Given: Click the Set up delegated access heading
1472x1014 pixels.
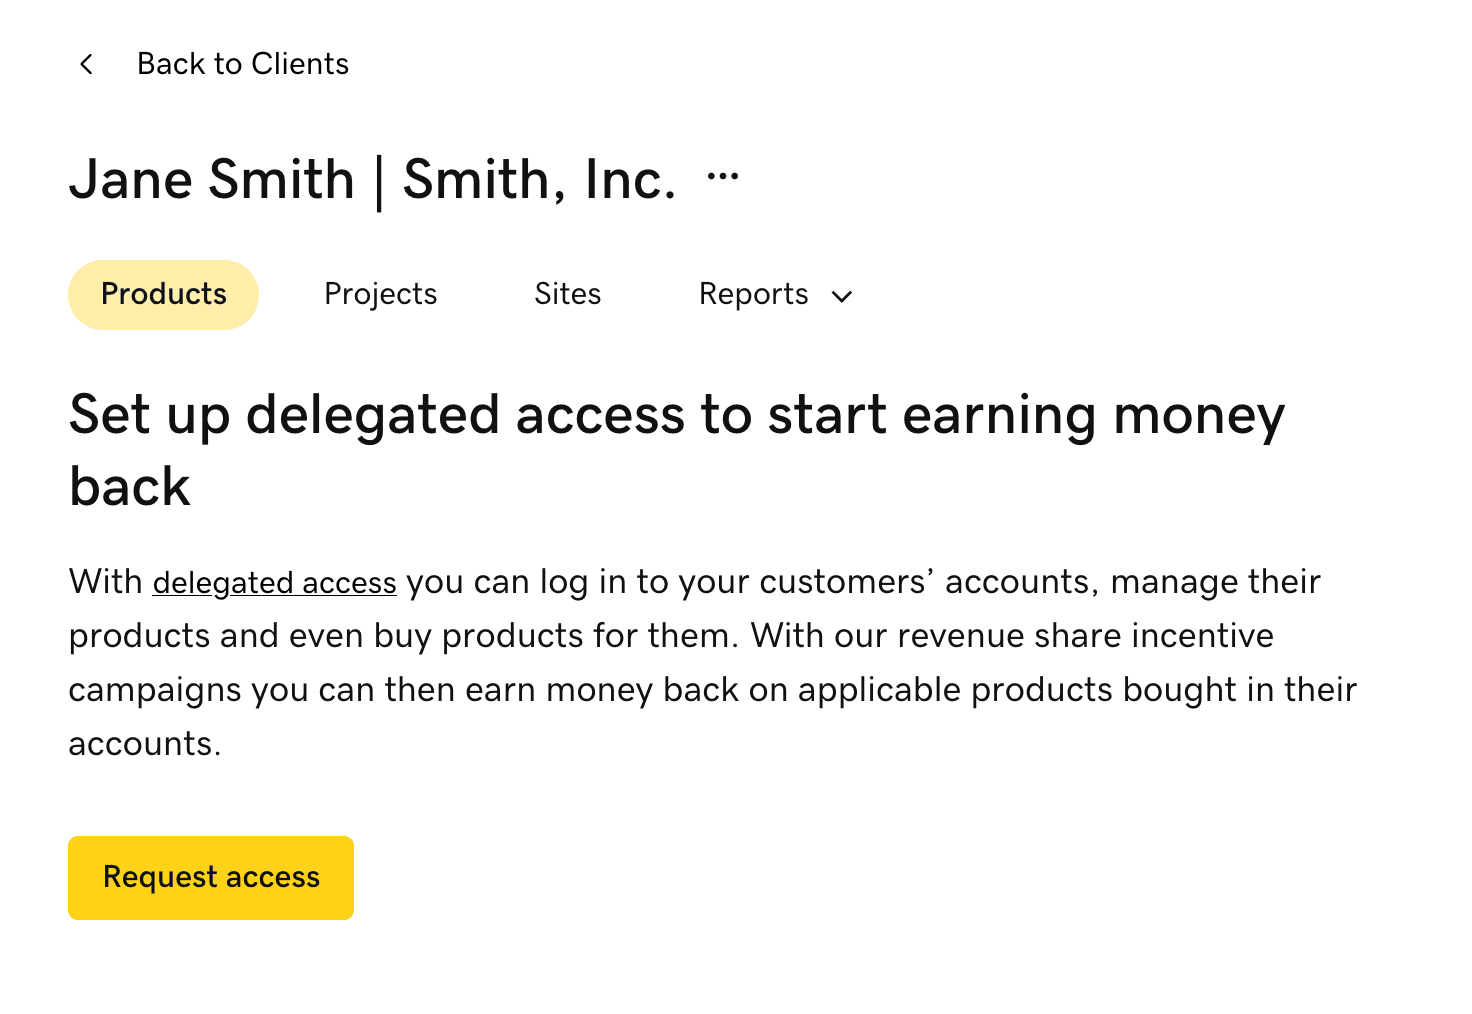Looking at the screenshot, I should 676,415.
